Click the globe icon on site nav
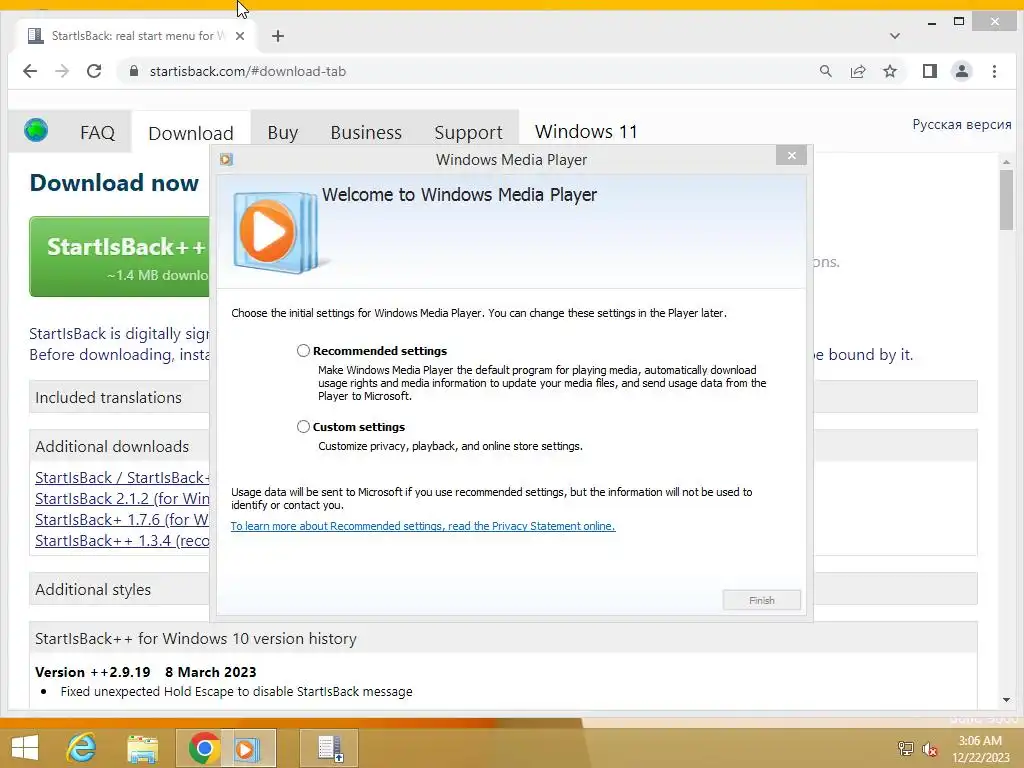The image size is (1024, 768). coord(36,130)
